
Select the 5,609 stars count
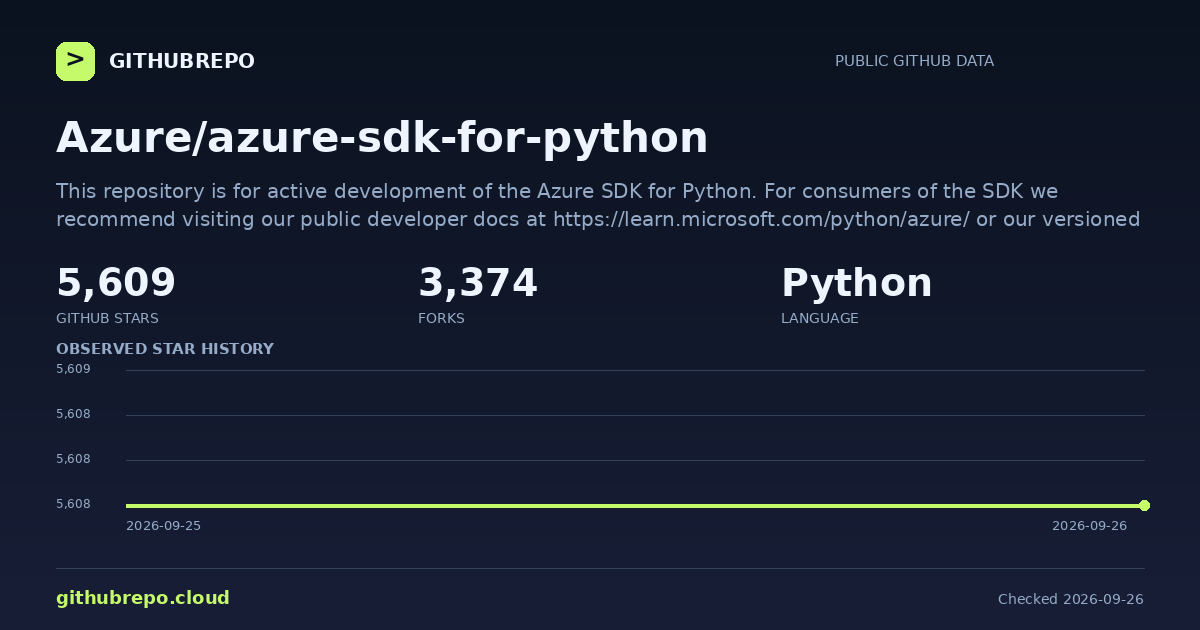tap(116, 283)
